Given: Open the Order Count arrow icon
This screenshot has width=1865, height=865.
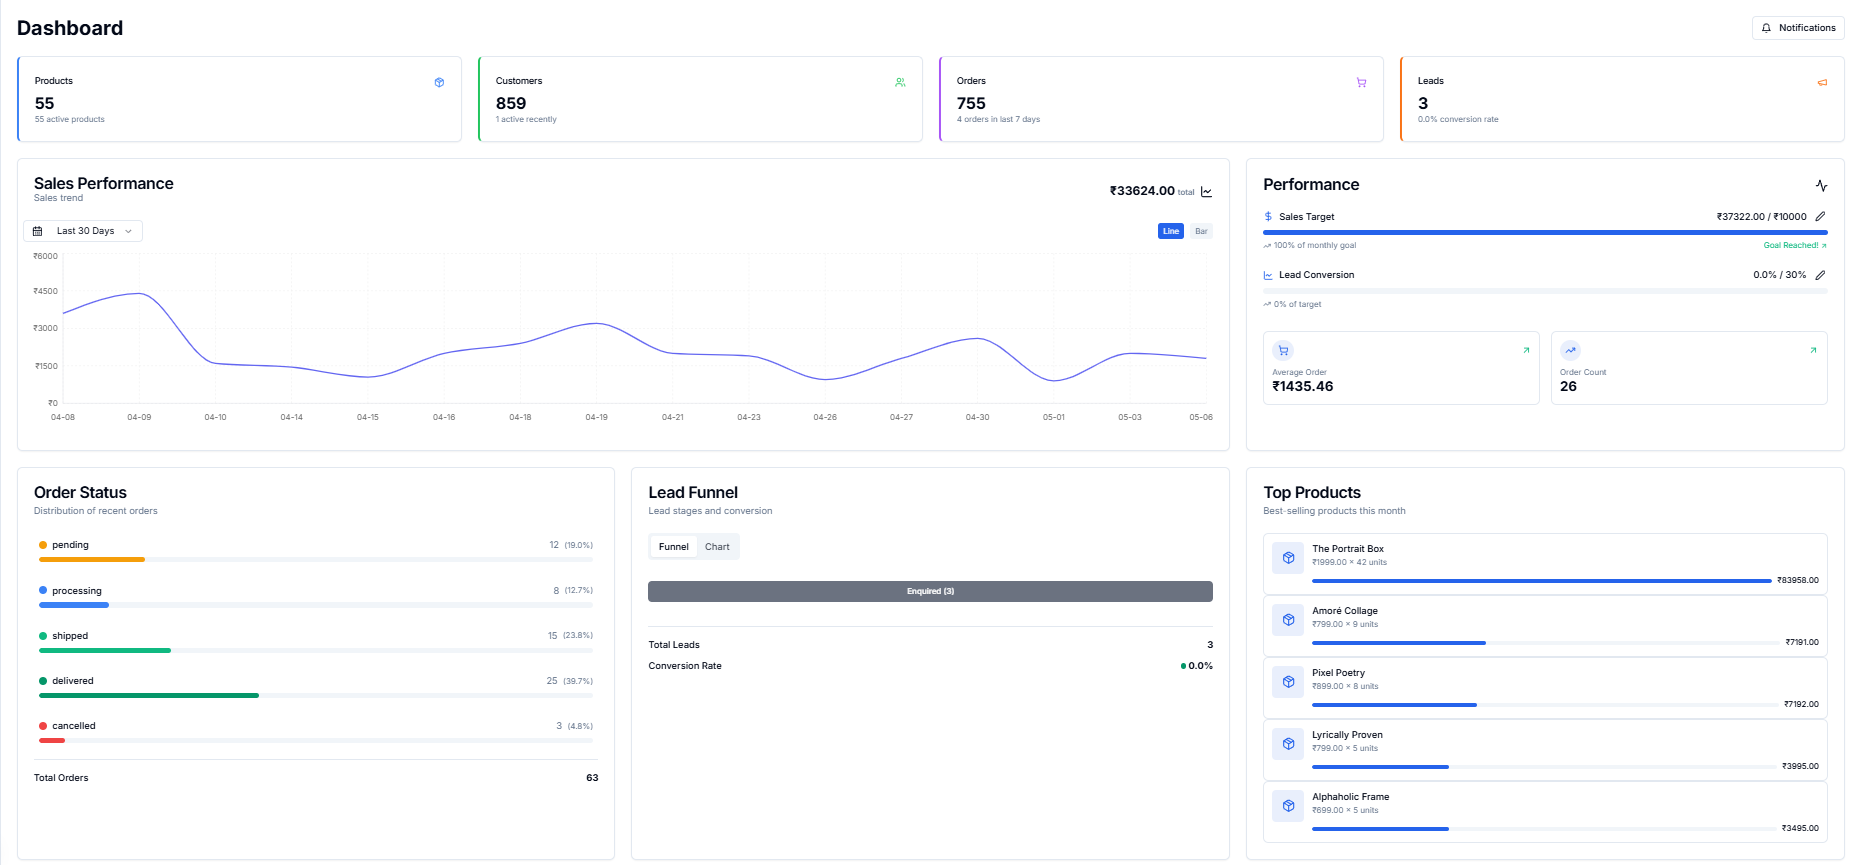Looking at the screenshot, I should [x=1813, y=350].
